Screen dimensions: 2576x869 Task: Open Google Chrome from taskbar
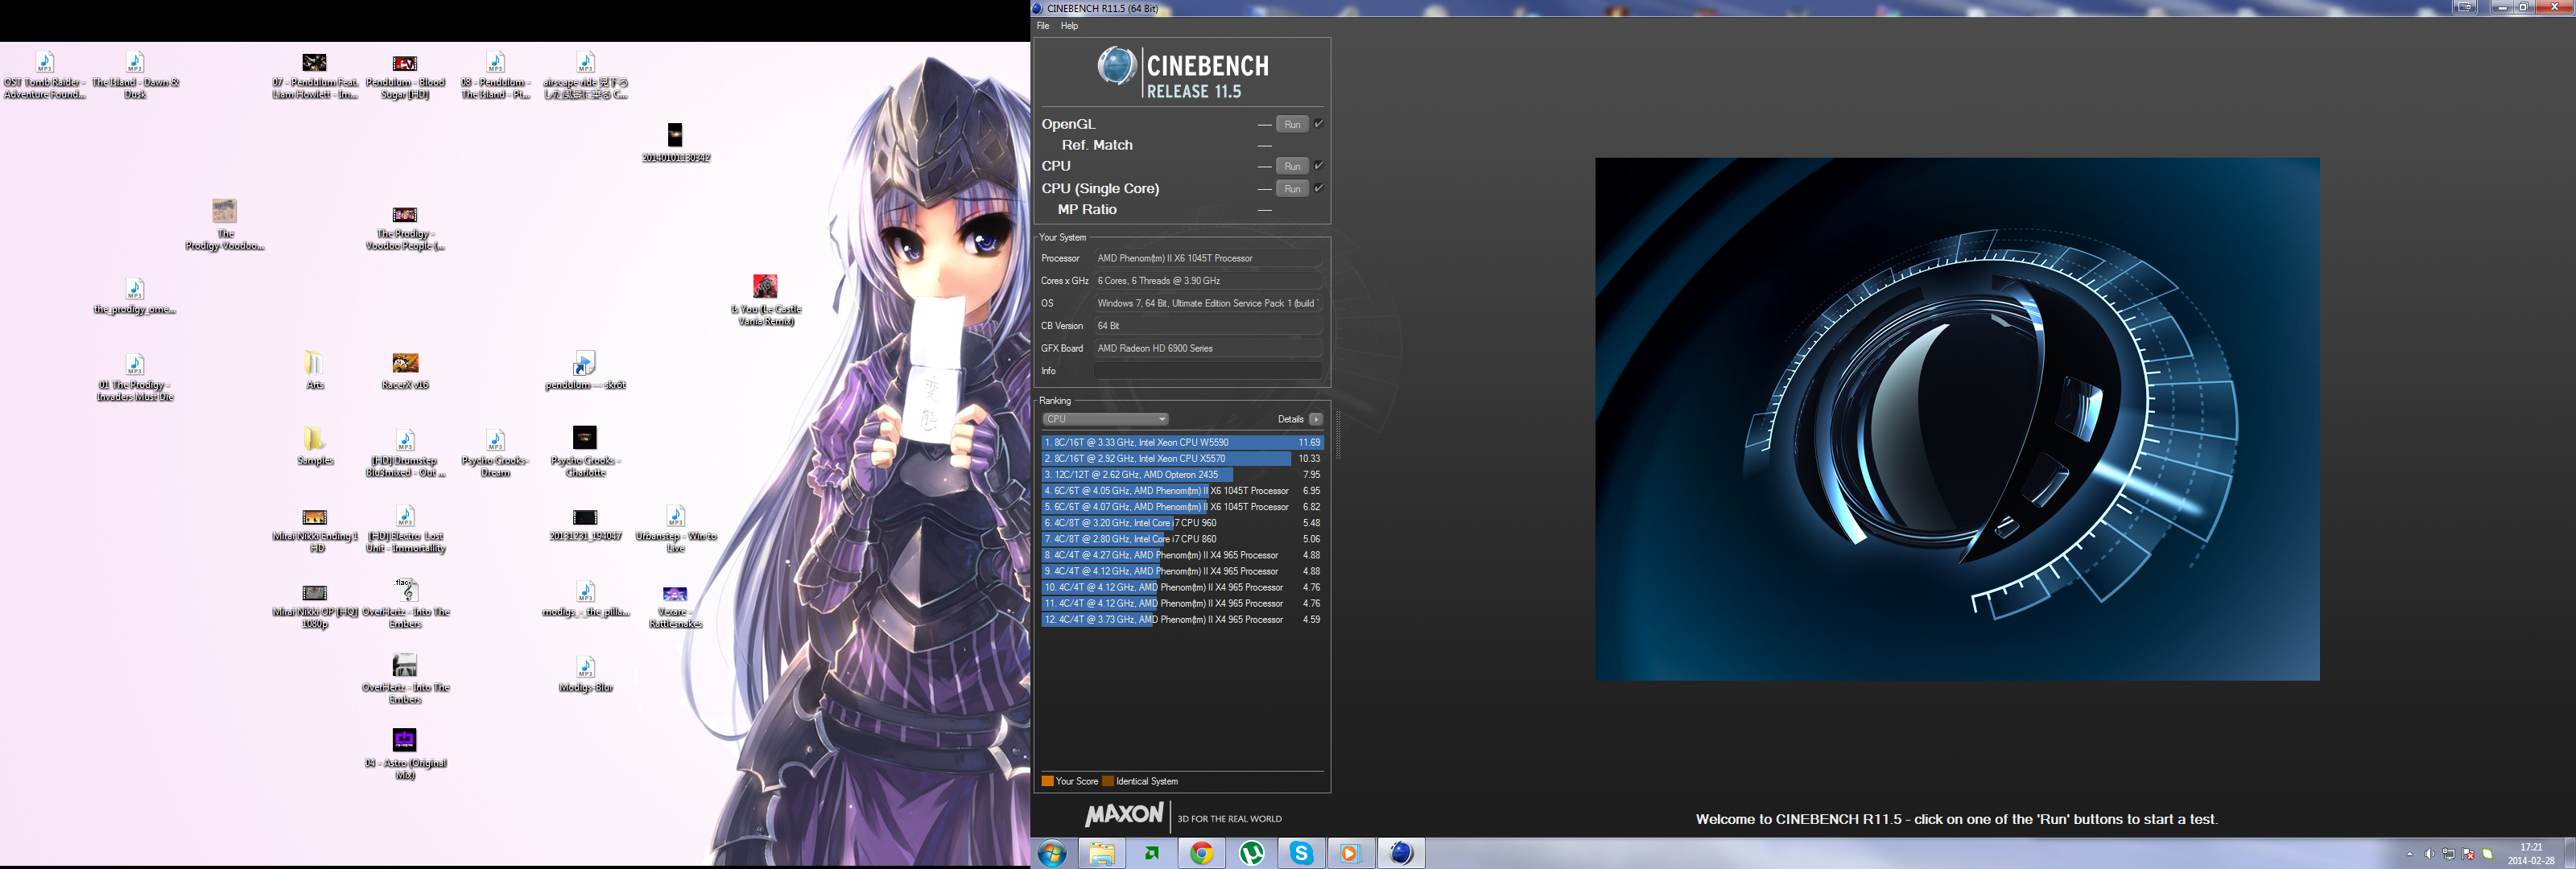click(x=1202, y=853)
